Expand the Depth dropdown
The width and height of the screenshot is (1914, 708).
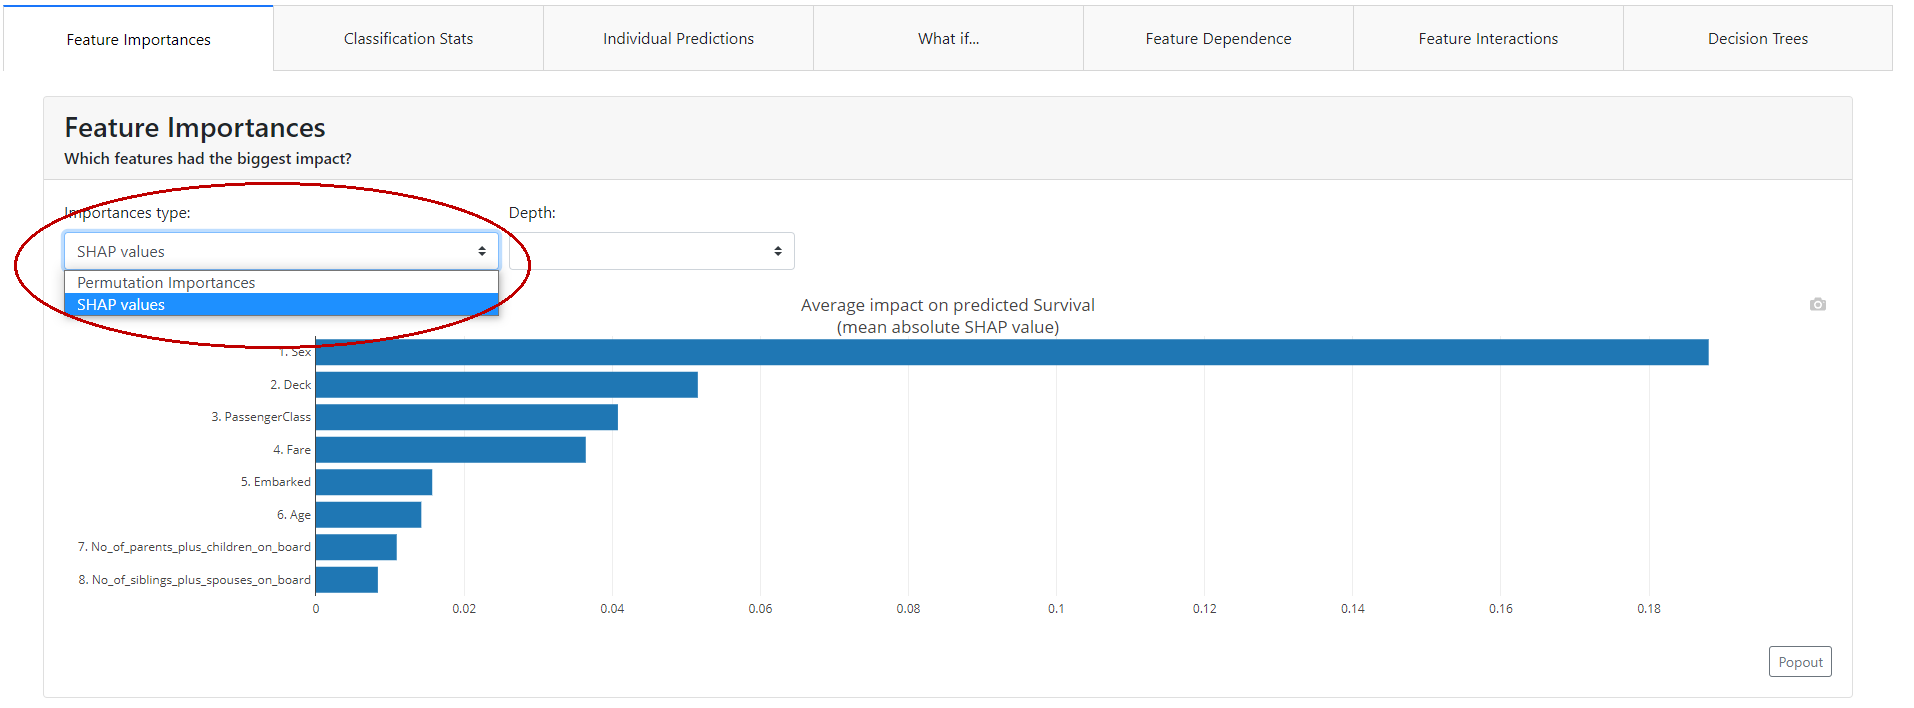pos(651,251)
